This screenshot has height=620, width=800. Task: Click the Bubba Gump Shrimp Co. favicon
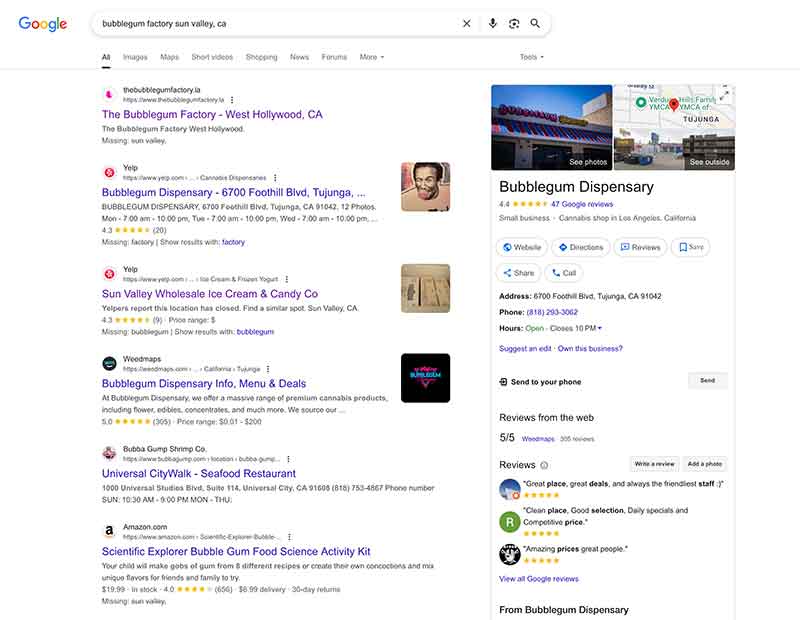coord(109,454)
